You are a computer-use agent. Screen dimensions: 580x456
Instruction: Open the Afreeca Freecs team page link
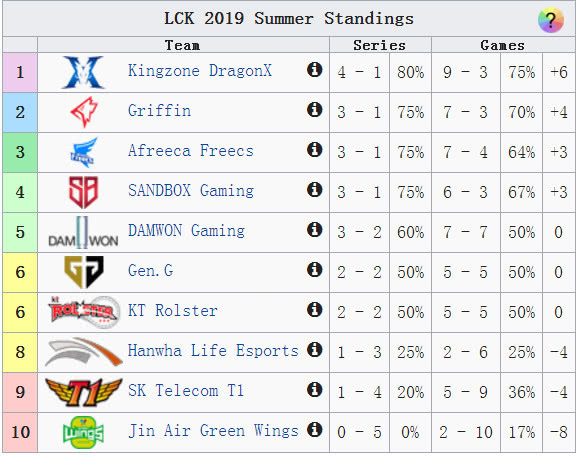coord(191,151)
